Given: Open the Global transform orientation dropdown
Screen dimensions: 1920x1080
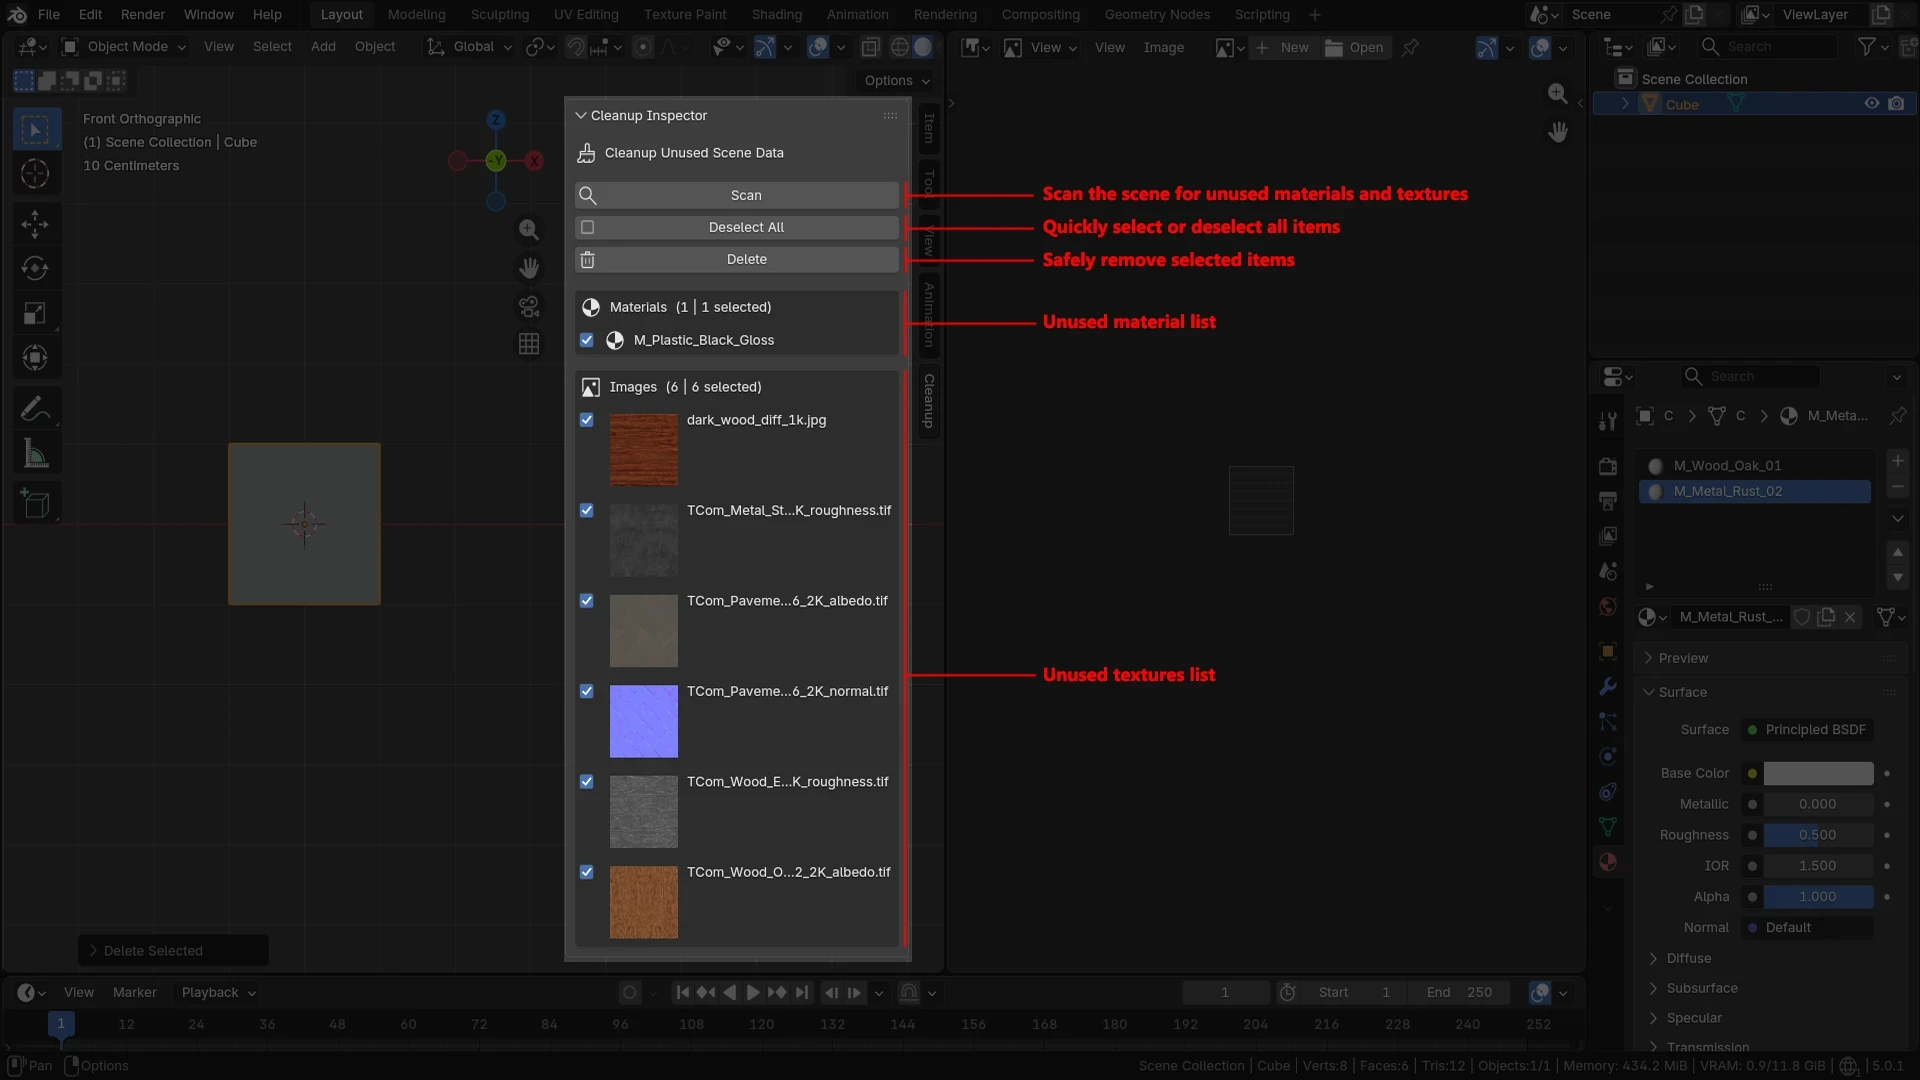Looking at the screenshot, I should (470, 47).
